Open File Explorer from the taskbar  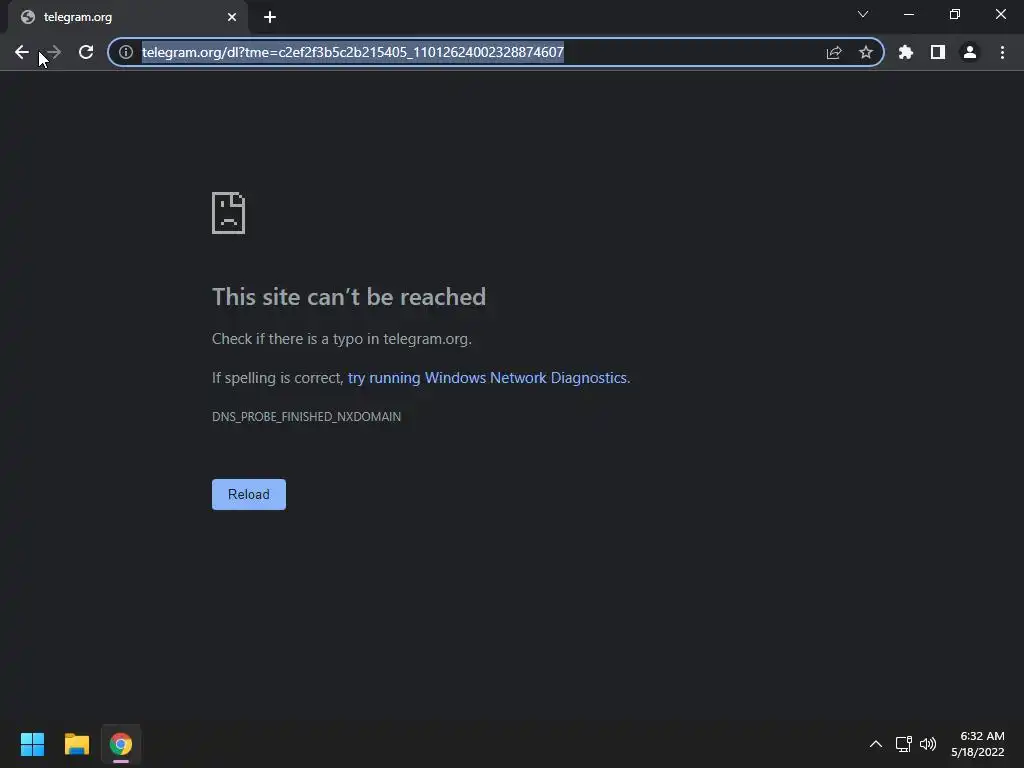(x=76, y=744)
